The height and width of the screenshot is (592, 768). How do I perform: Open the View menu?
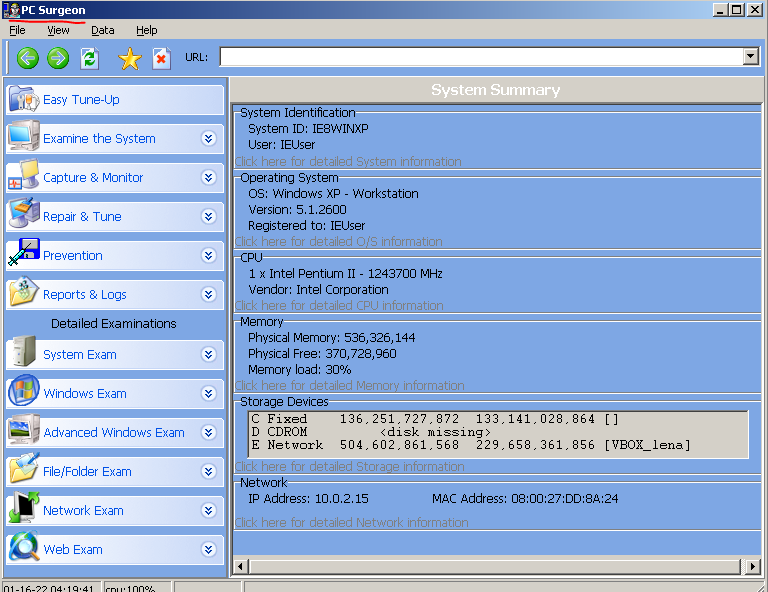[x=58, y=30]
